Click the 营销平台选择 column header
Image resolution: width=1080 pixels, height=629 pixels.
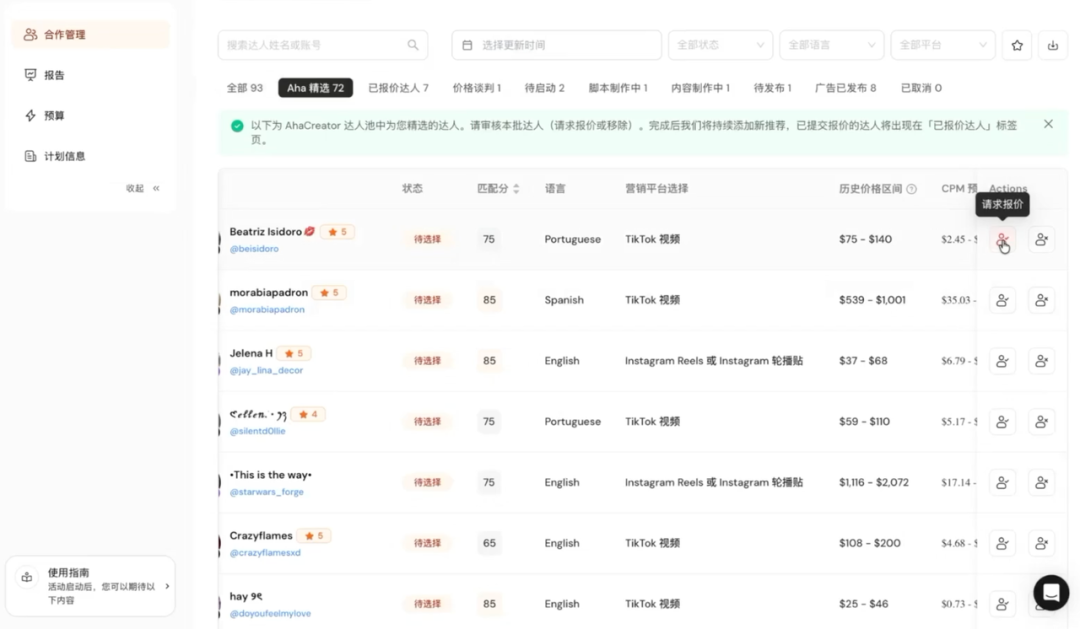coord(656,189)
